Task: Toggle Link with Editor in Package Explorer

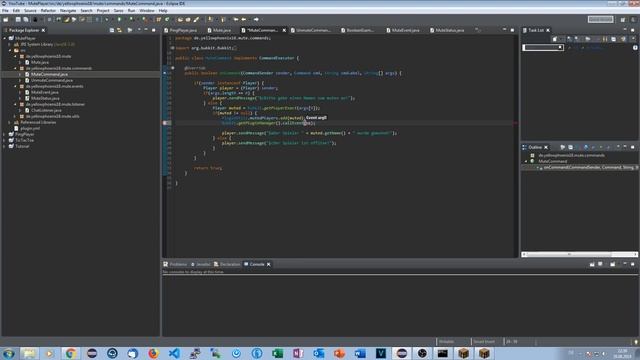Action: [x=119, y=30]
